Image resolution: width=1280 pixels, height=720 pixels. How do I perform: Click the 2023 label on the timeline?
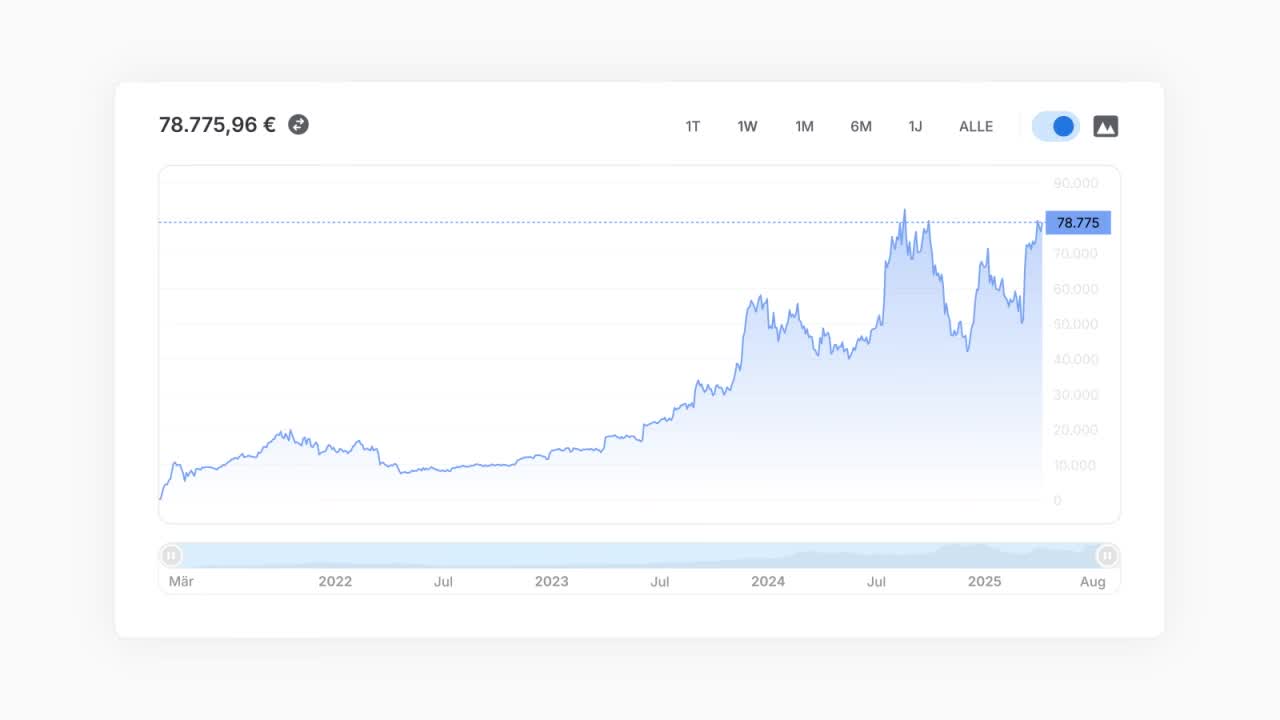click(x=551, y=581)
